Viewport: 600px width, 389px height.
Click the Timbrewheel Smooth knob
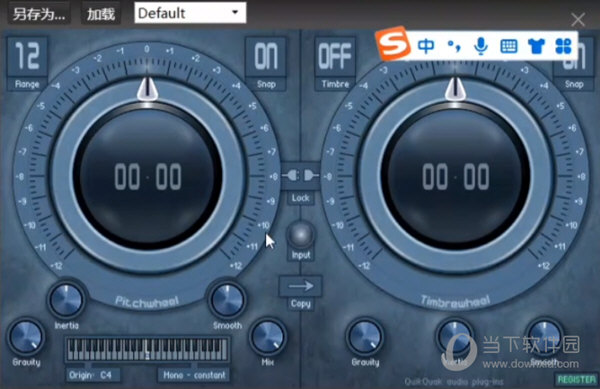tap(545, 337)
